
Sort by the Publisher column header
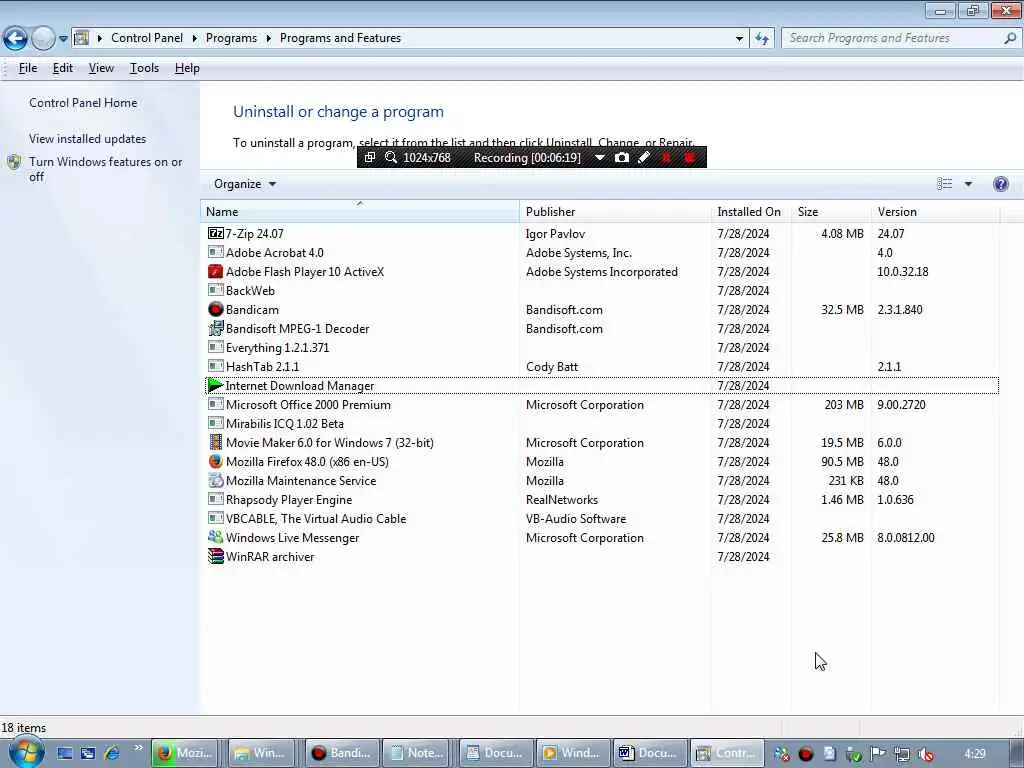pos(615,212)
